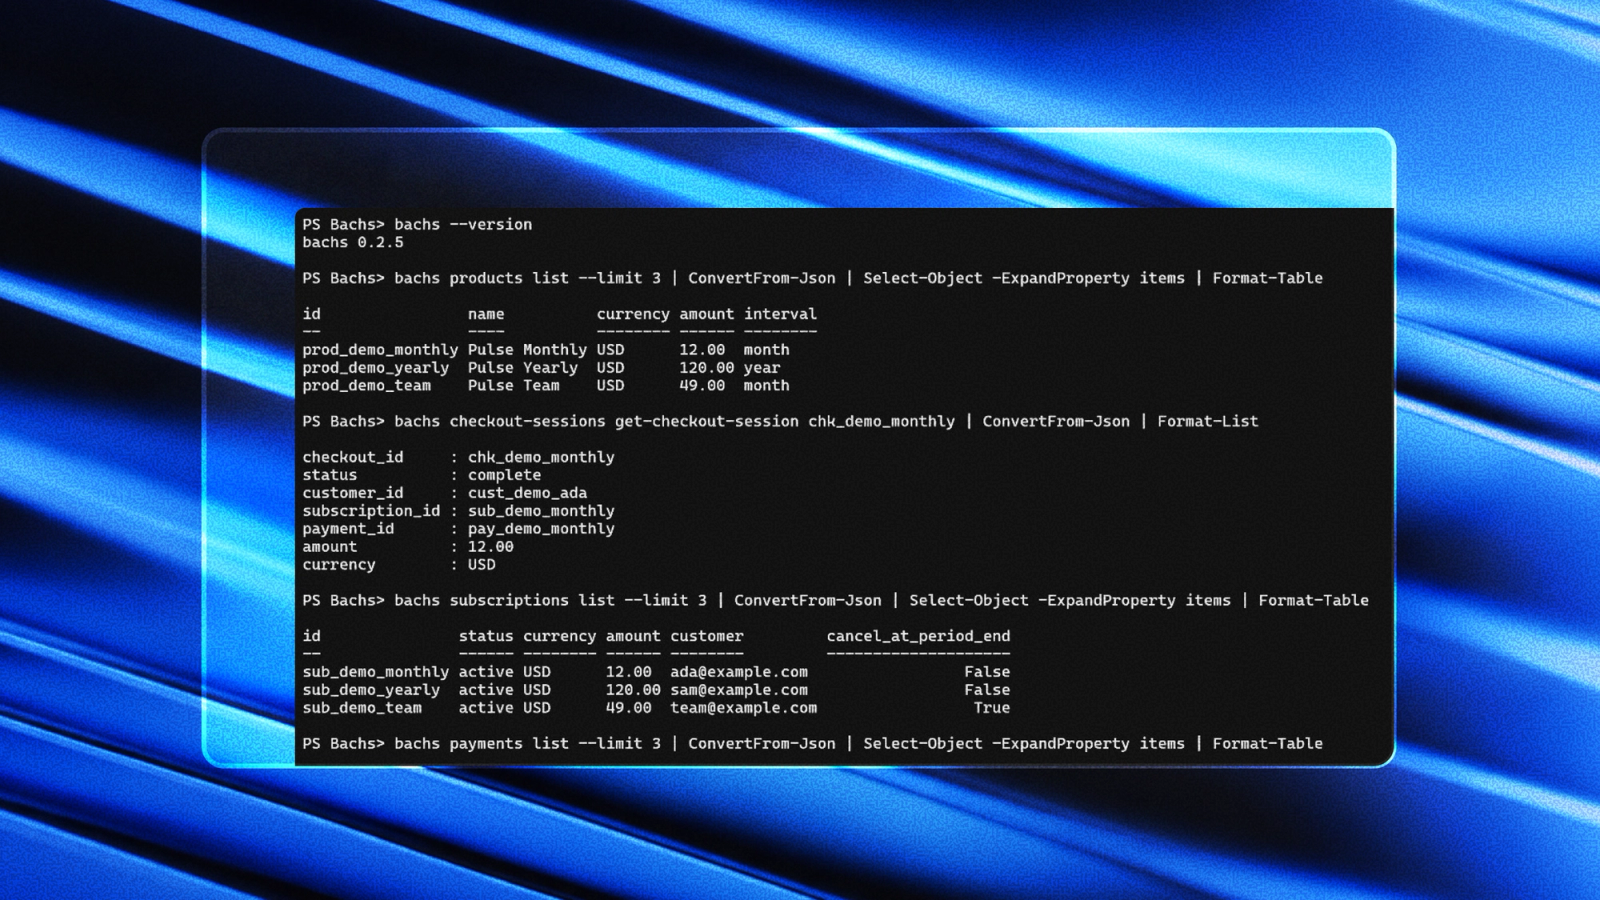The height and width of the screenshot is (900, 1600).
Task: Click the 'Pulse Monthly' product name
Action: pos(527,350)
